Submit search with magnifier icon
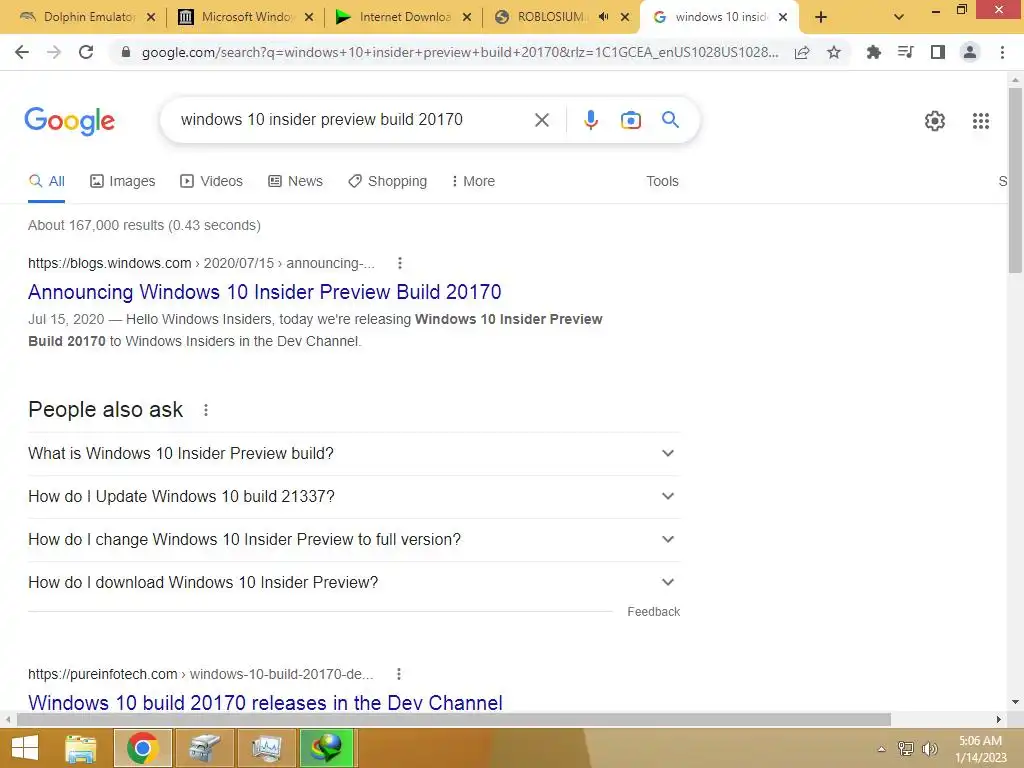1024x768 pixels. [x=670, y=120]
